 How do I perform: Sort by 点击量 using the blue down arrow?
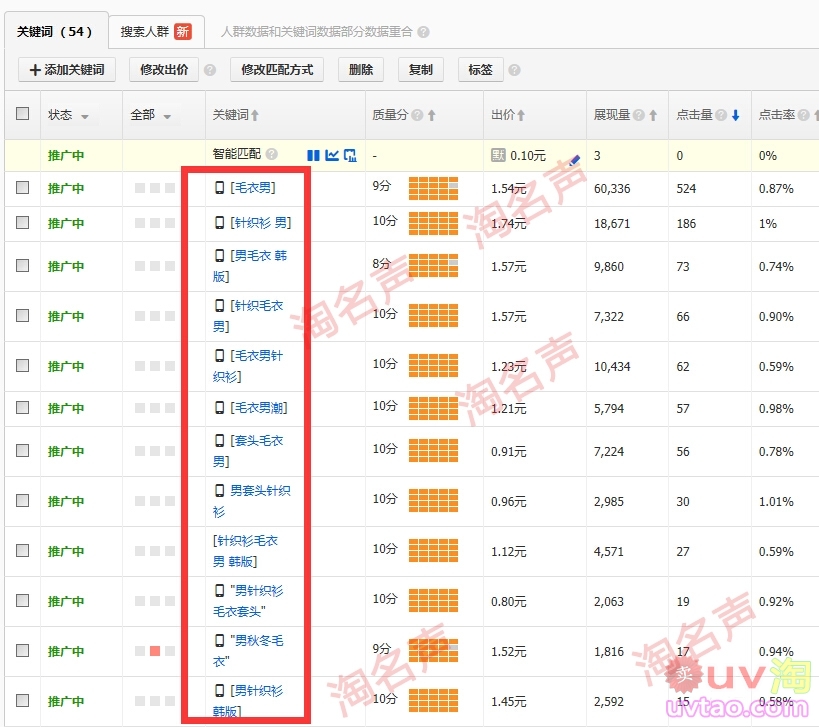[x=736, y=115]
